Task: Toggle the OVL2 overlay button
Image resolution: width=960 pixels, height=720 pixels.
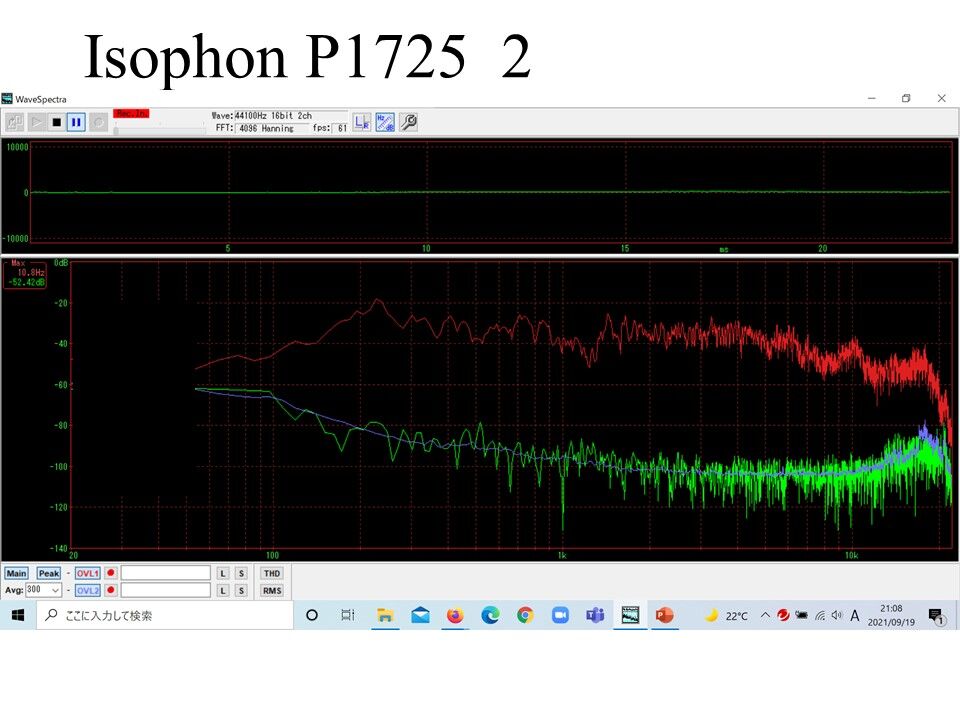Action: [88, 591]
